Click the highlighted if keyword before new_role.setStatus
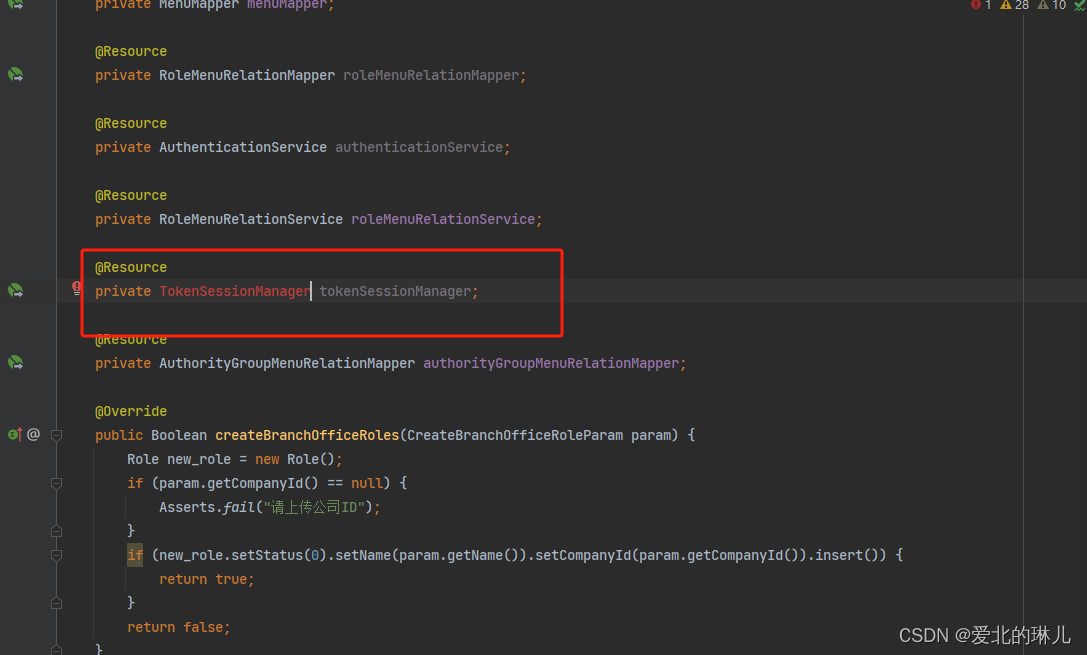The image size is (1087, 655). (x=135, y=555)
